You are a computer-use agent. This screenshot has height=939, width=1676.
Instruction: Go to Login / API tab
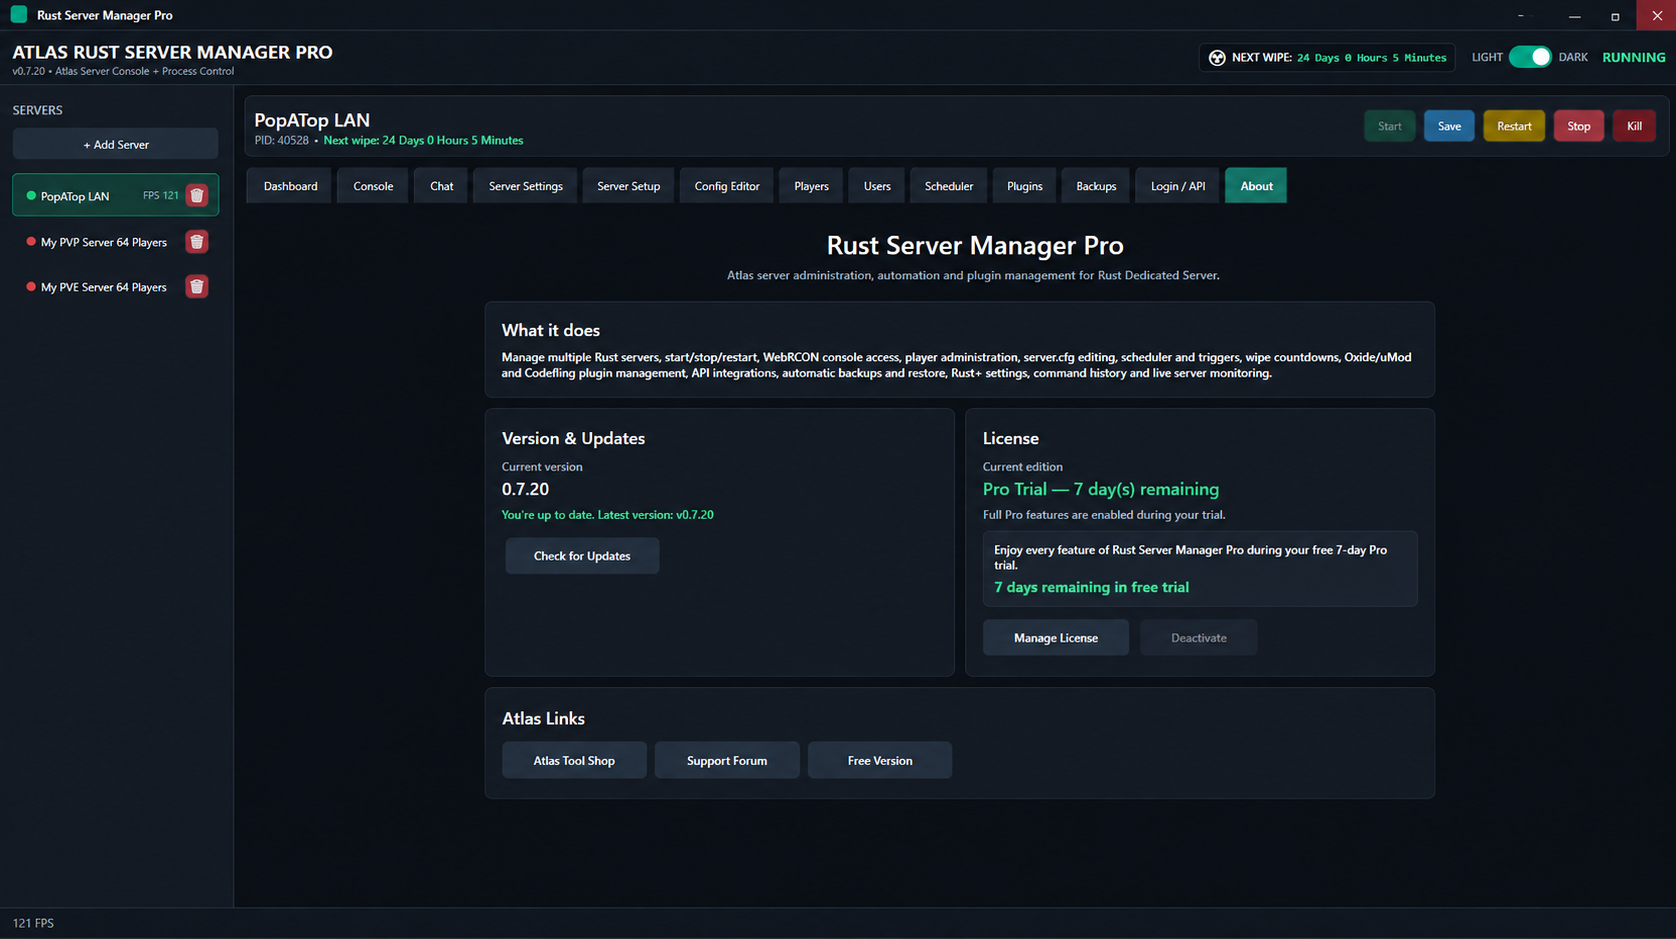click(x=1177, y=186)
